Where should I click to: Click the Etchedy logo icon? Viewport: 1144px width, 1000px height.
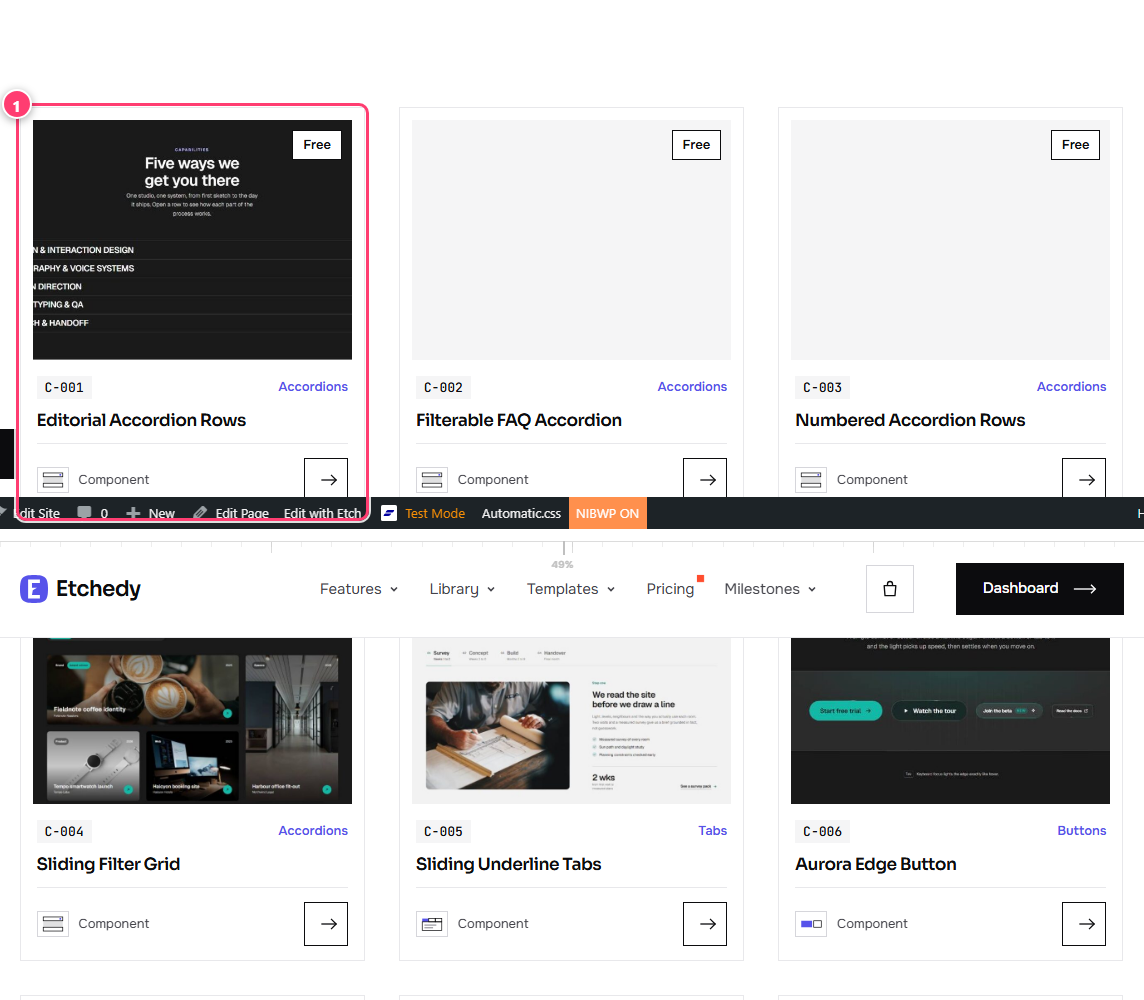point(34,589)
